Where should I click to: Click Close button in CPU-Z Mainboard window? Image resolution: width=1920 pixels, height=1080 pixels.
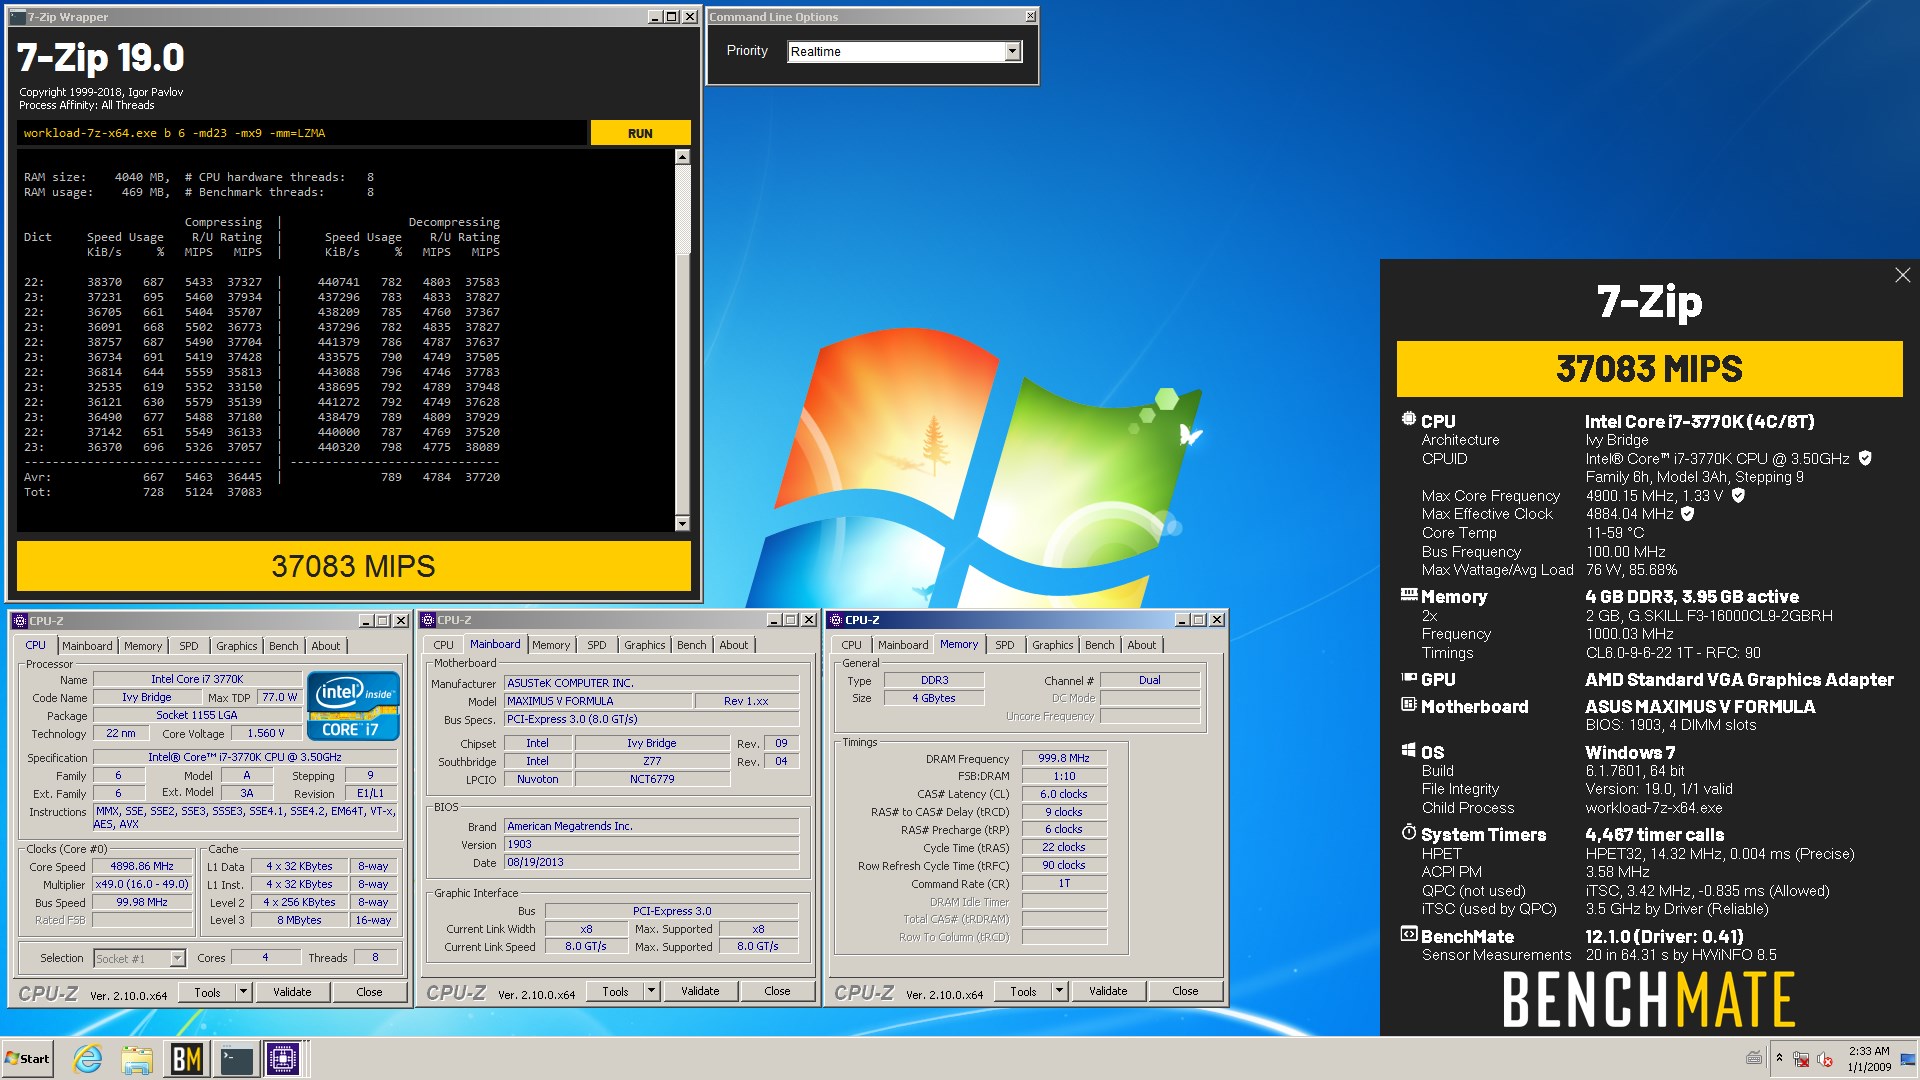(777, 991)
